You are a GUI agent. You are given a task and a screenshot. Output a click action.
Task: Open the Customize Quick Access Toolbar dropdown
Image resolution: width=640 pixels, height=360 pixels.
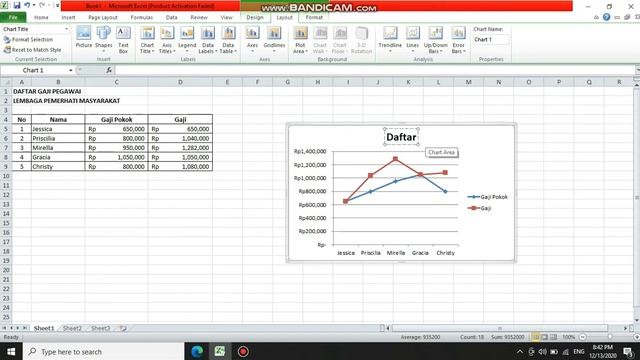tap(57, 5)
